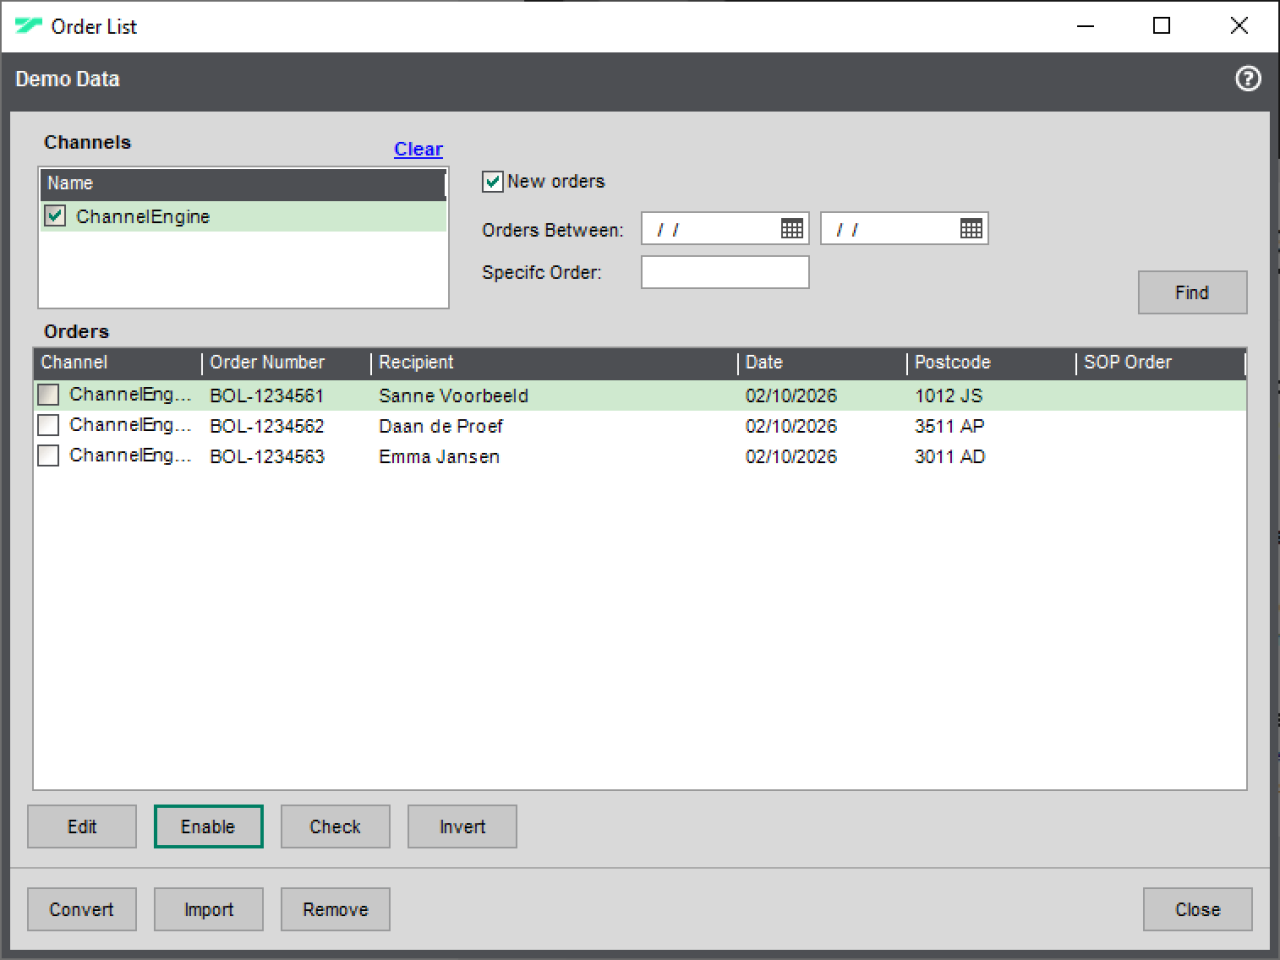This screenshot has height=960, width=1280.
Task: Select recipient Daan de Proef
Action: pyautogui.click(x=440, y=426)
